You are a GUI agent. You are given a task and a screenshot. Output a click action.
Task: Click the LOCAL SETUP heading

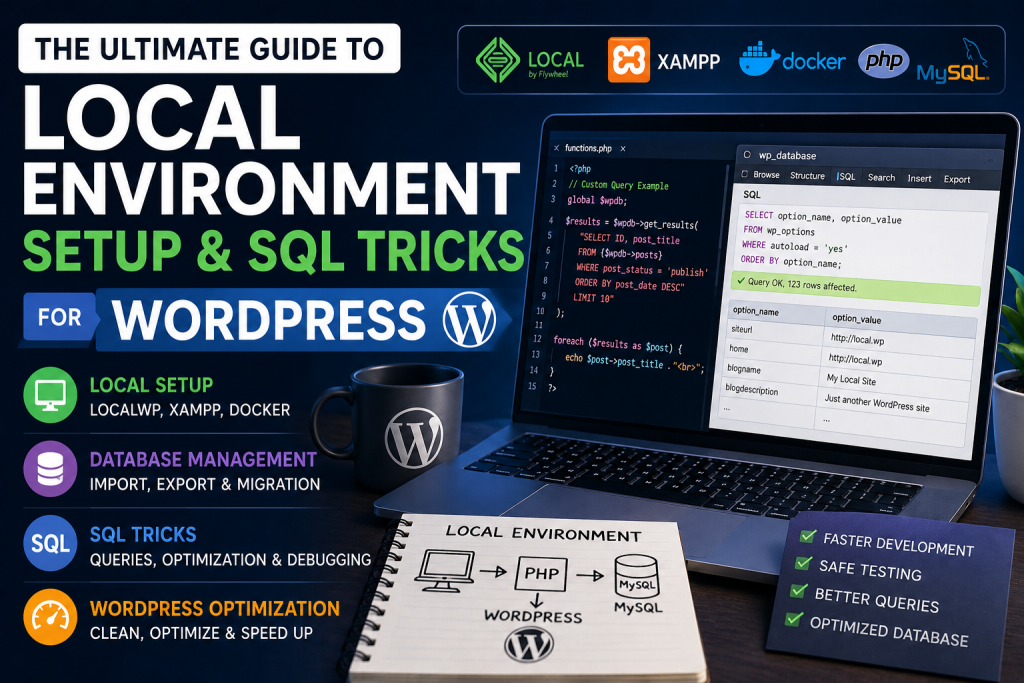tap(152, 385)
